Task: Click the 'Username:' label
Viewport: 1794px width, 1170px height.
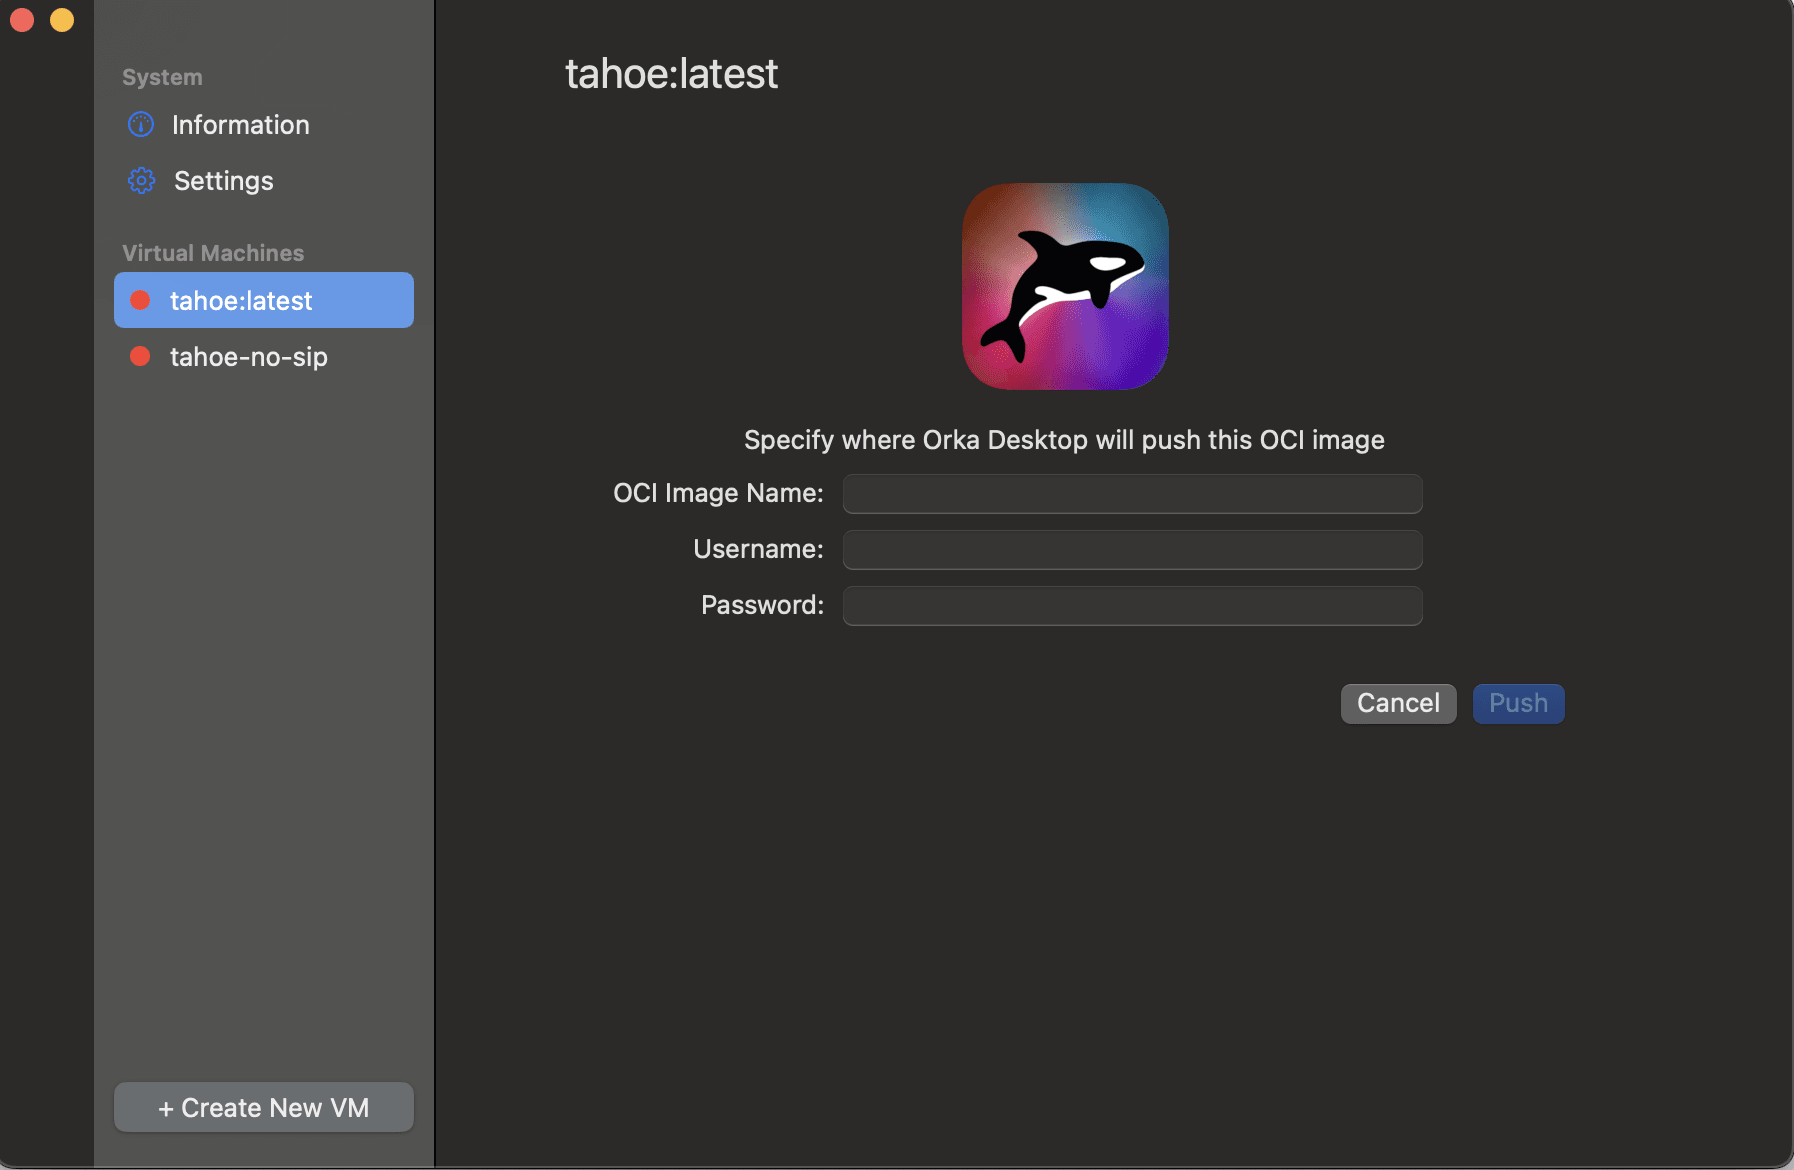Action: point(758,549)
